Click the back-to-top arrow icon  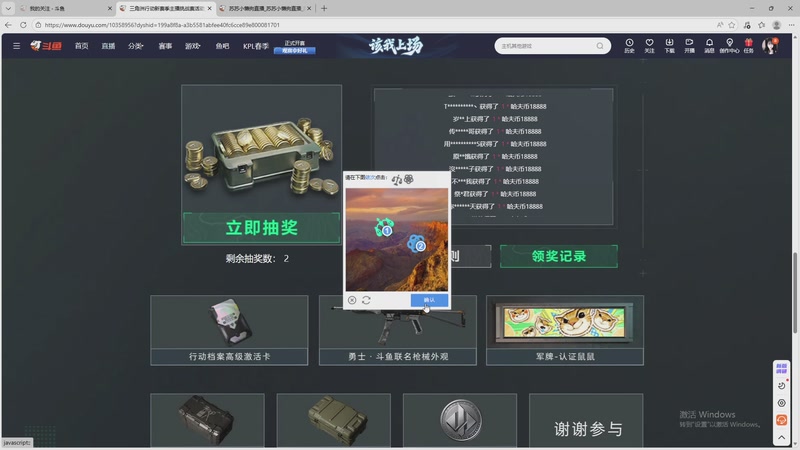[x=781, y=438]
